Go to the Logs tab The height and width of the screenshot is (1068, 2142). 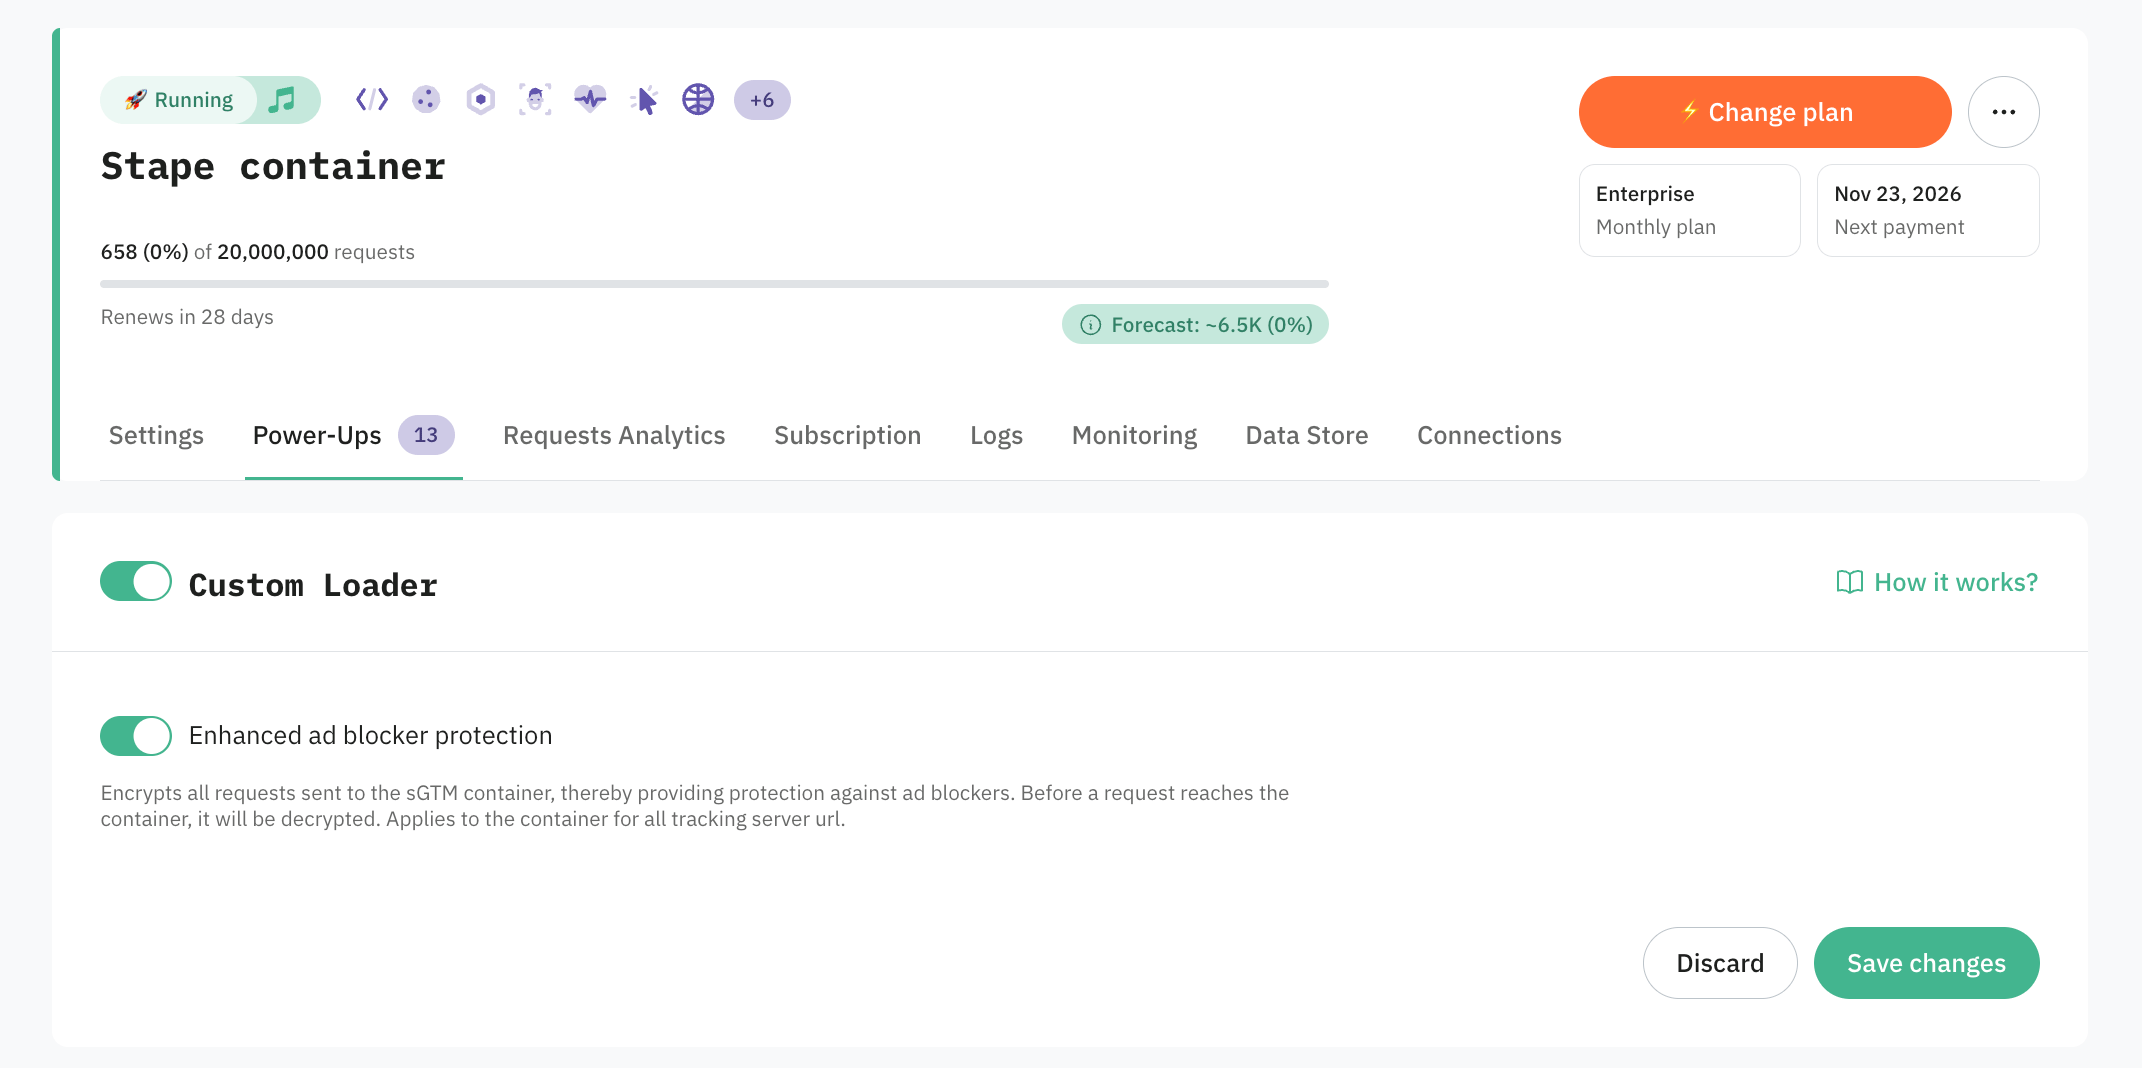tap(996, 435)
